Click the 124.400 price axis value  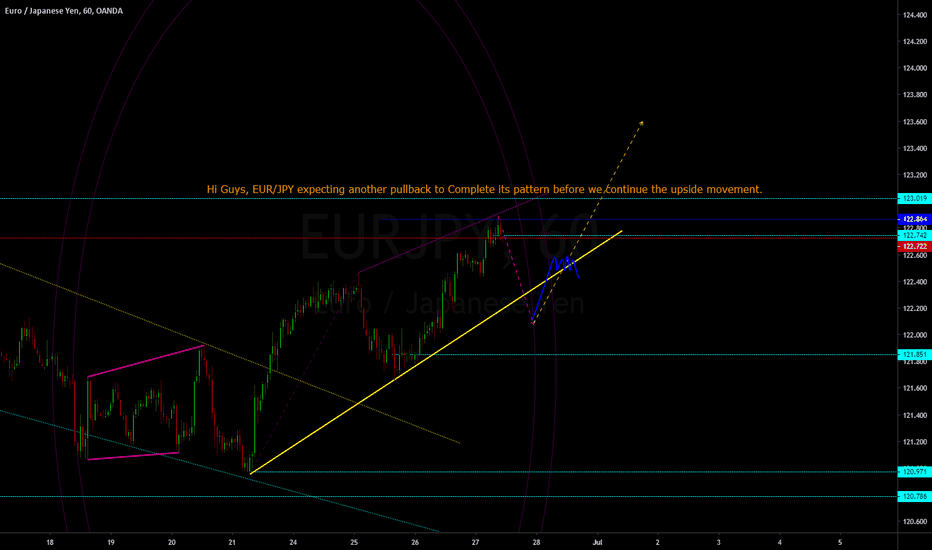(915, 15)
